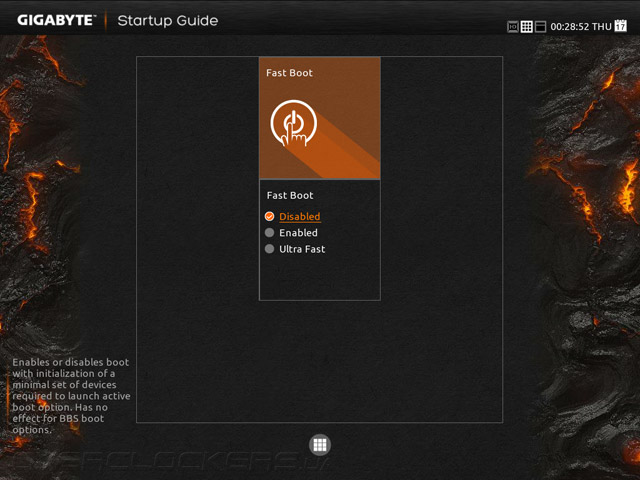640x480 pixels.
Task: Click the Fast Boot power touch icon
Action: point(293,123)
